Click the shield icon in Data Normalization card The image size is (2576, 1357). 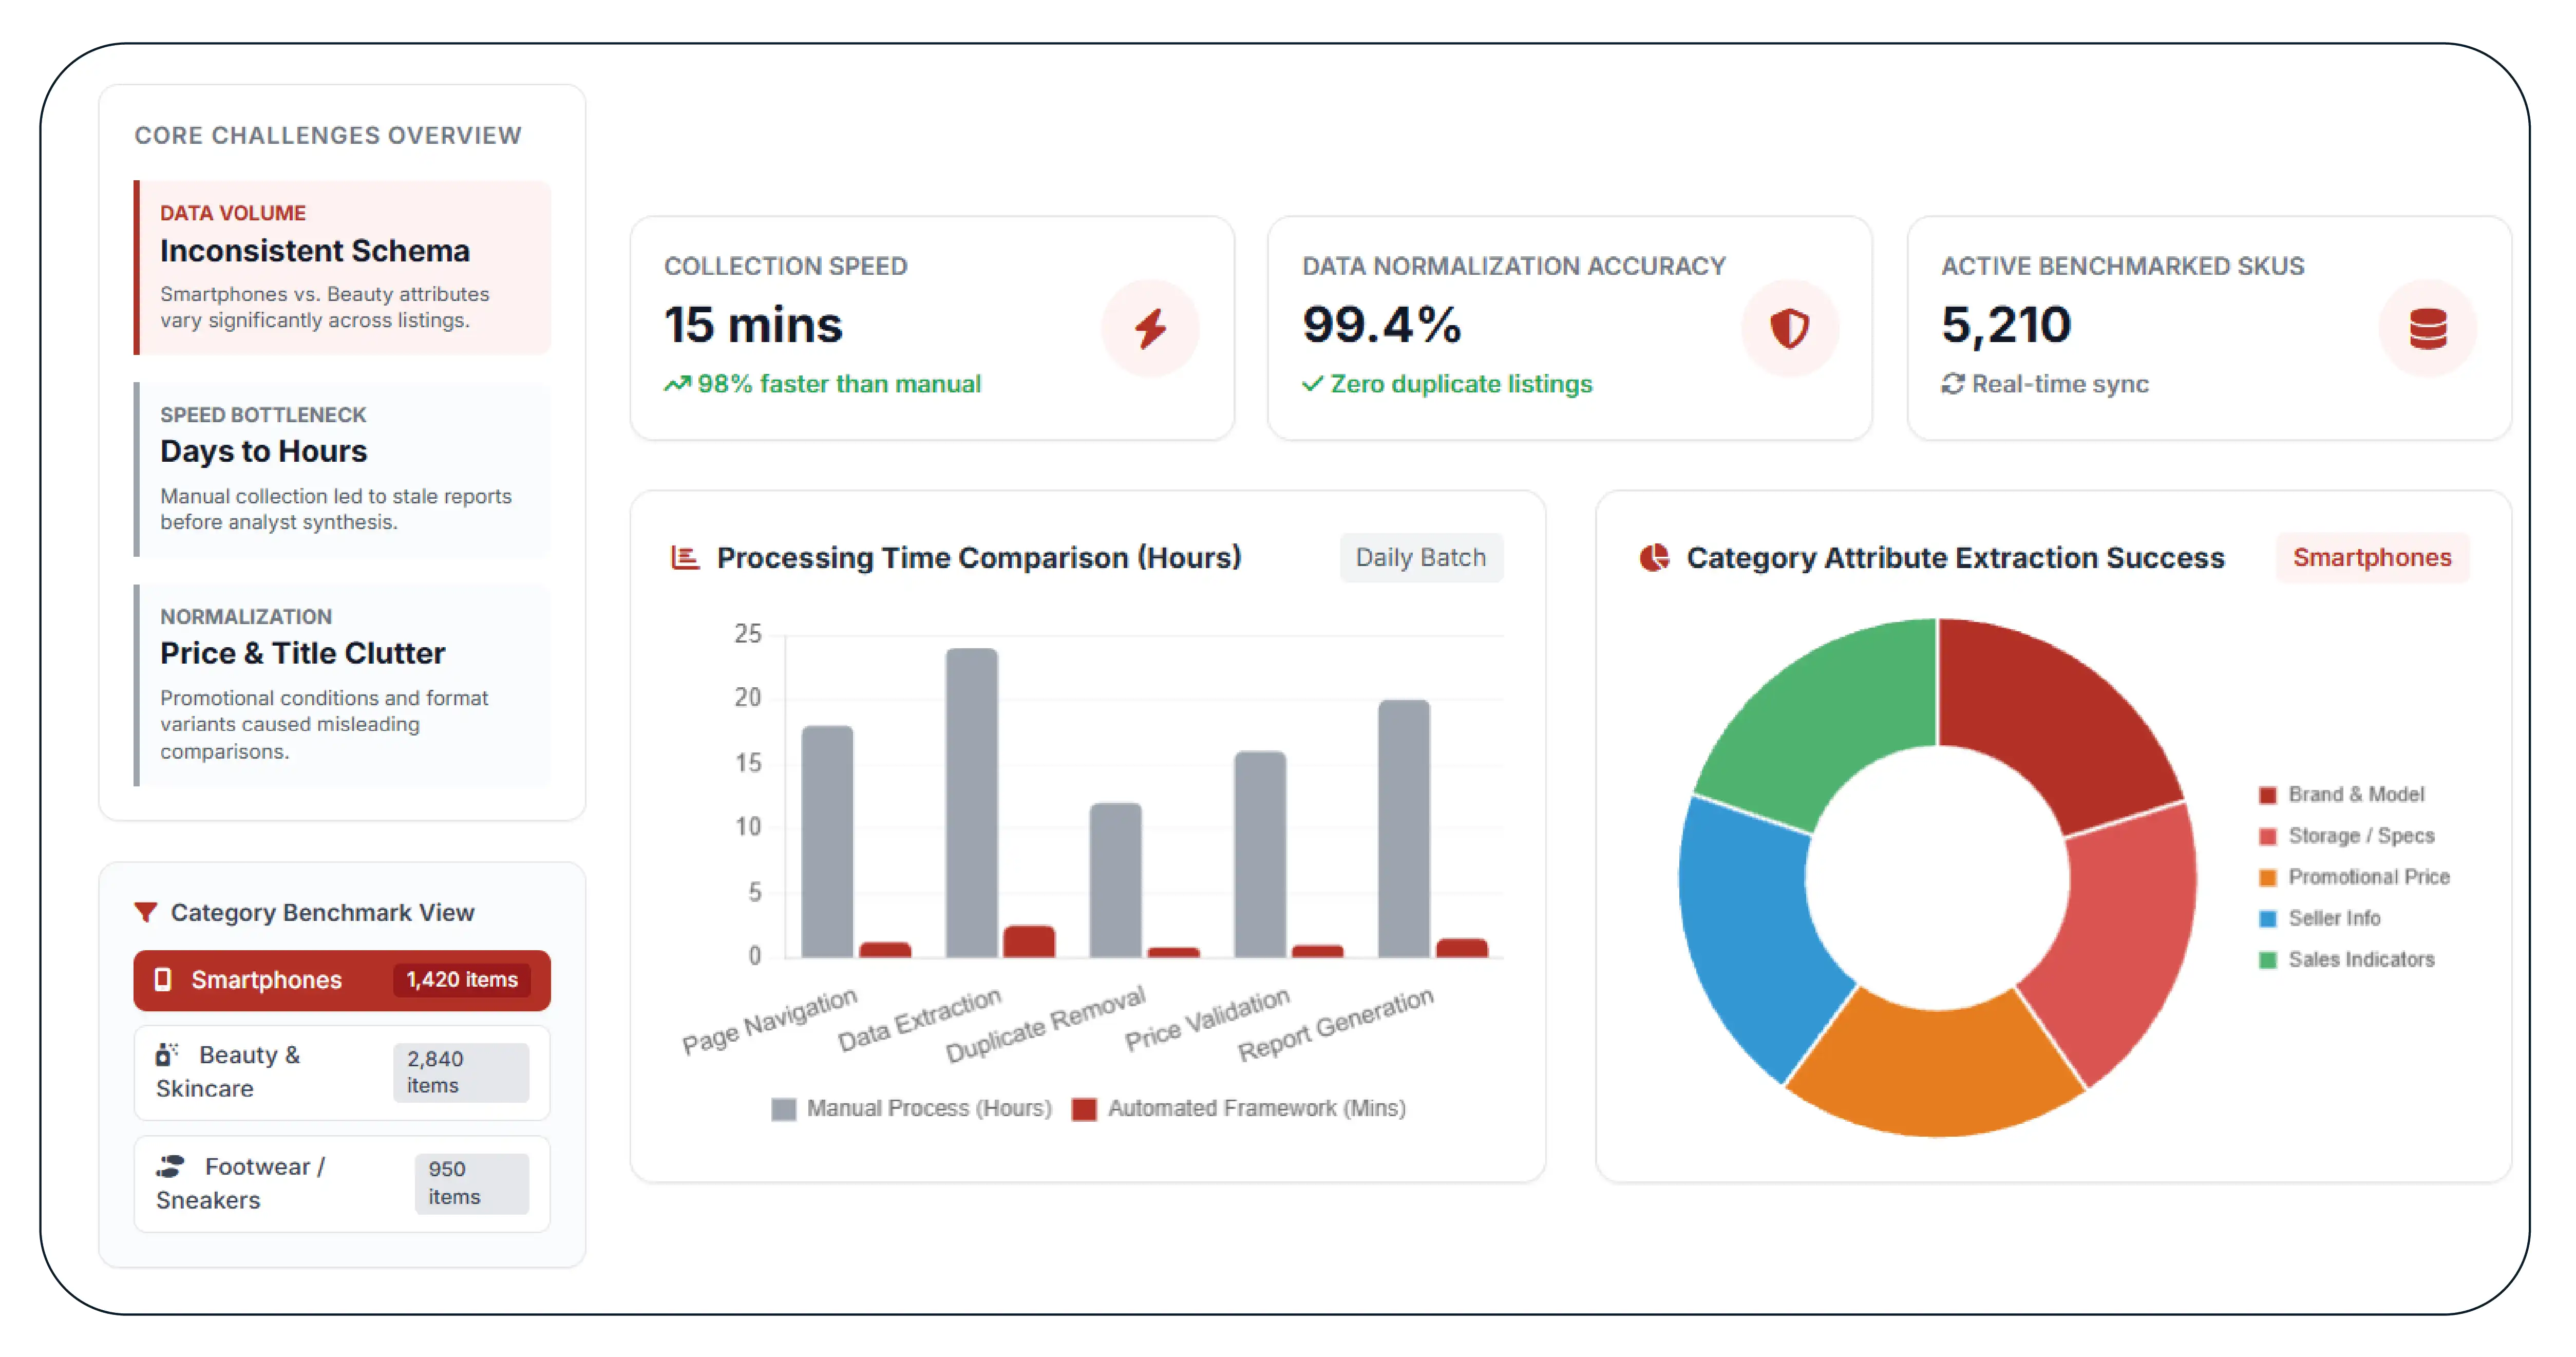point(1789,328)
